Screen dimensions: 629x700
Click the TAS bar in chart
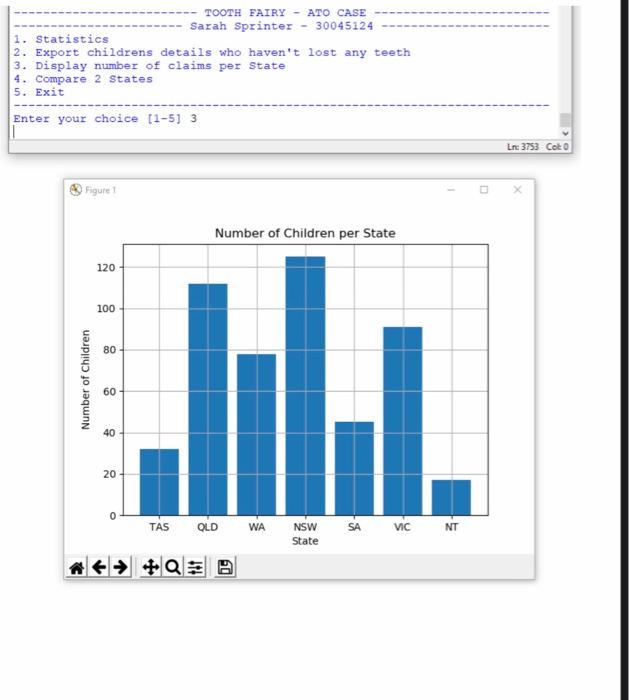click(159, 482)
